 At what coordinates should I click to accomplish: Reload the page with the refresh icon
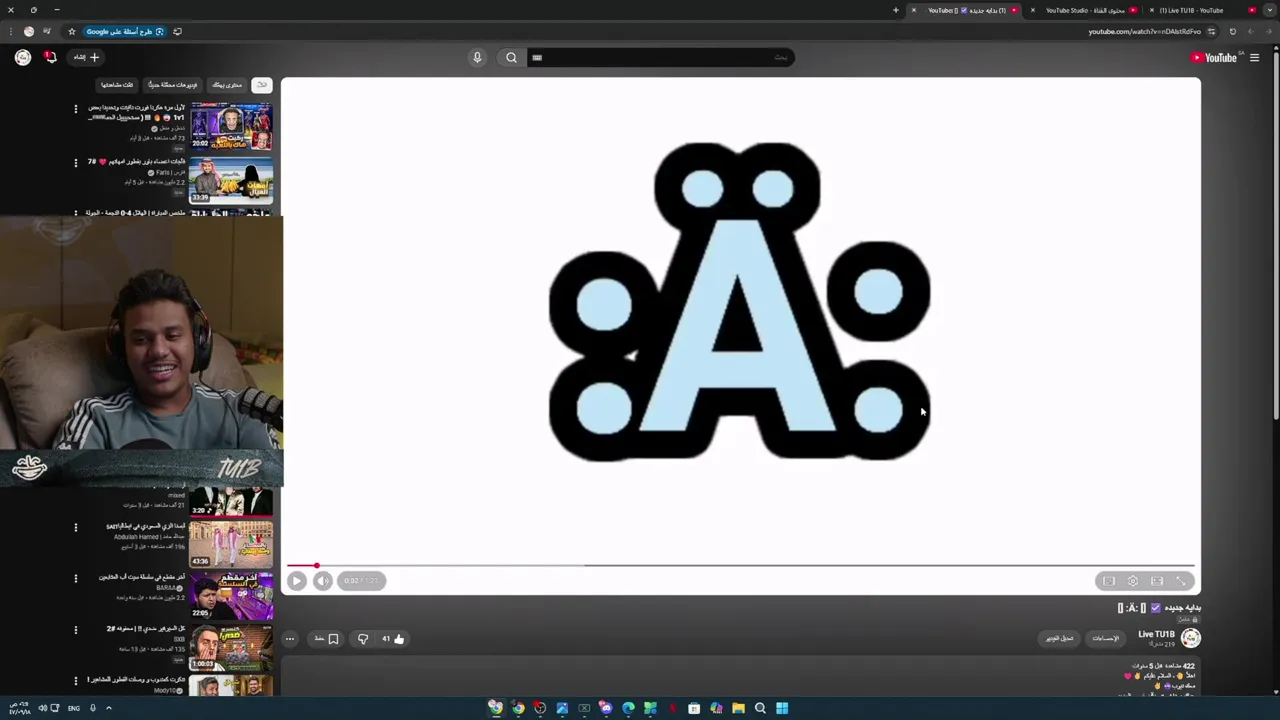pyautogui.click(x=1232, y=31)
